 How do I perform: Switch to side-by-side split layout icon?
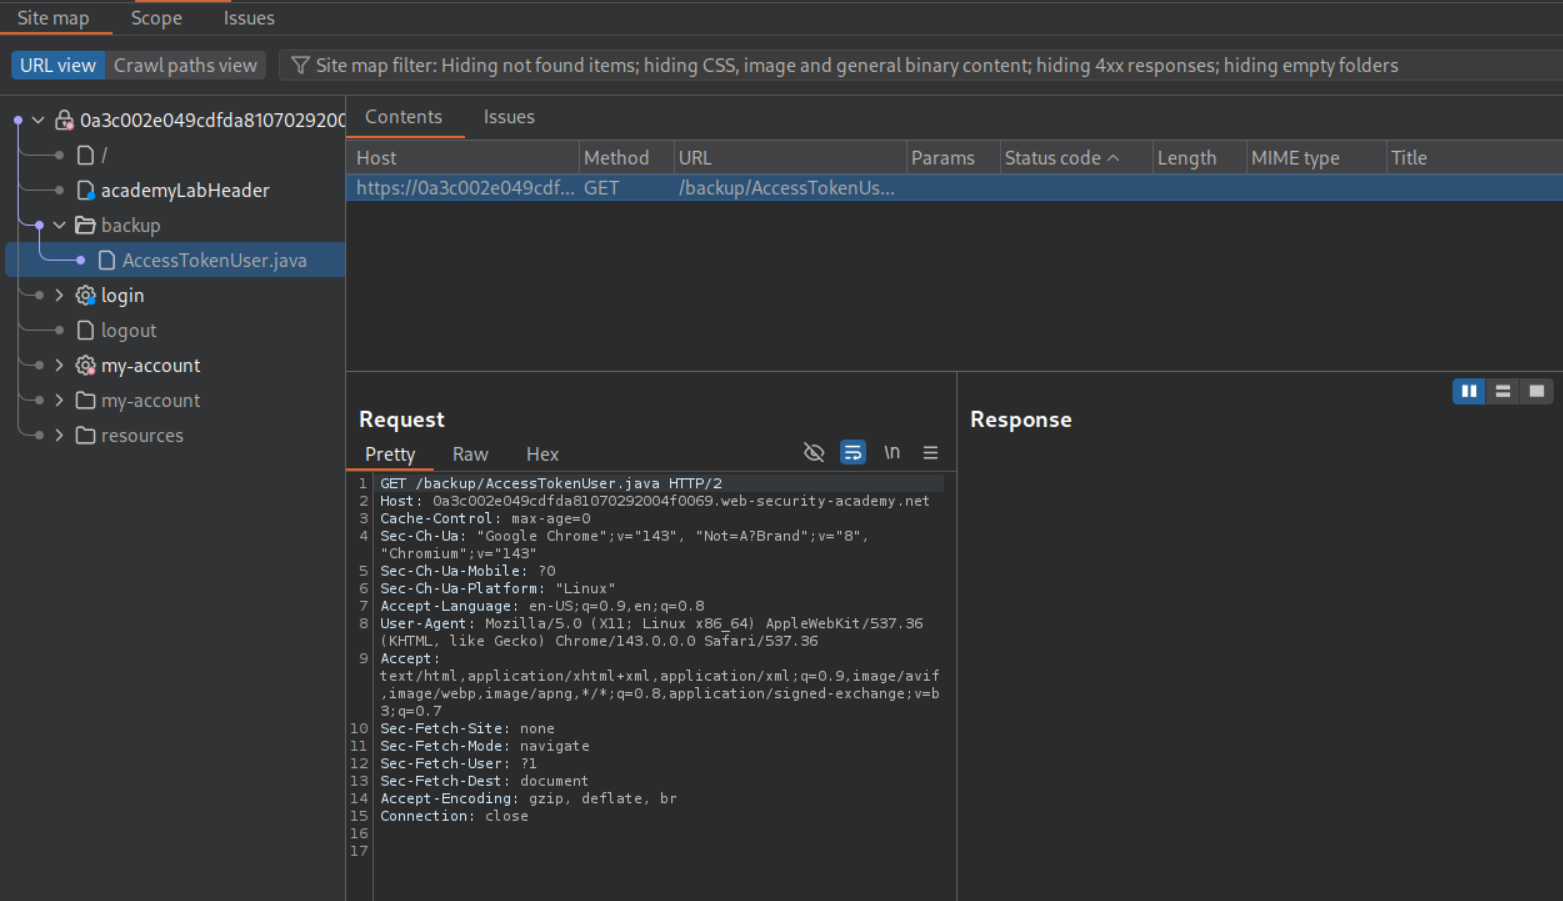pyautogui.click(x=1469, y=391)
